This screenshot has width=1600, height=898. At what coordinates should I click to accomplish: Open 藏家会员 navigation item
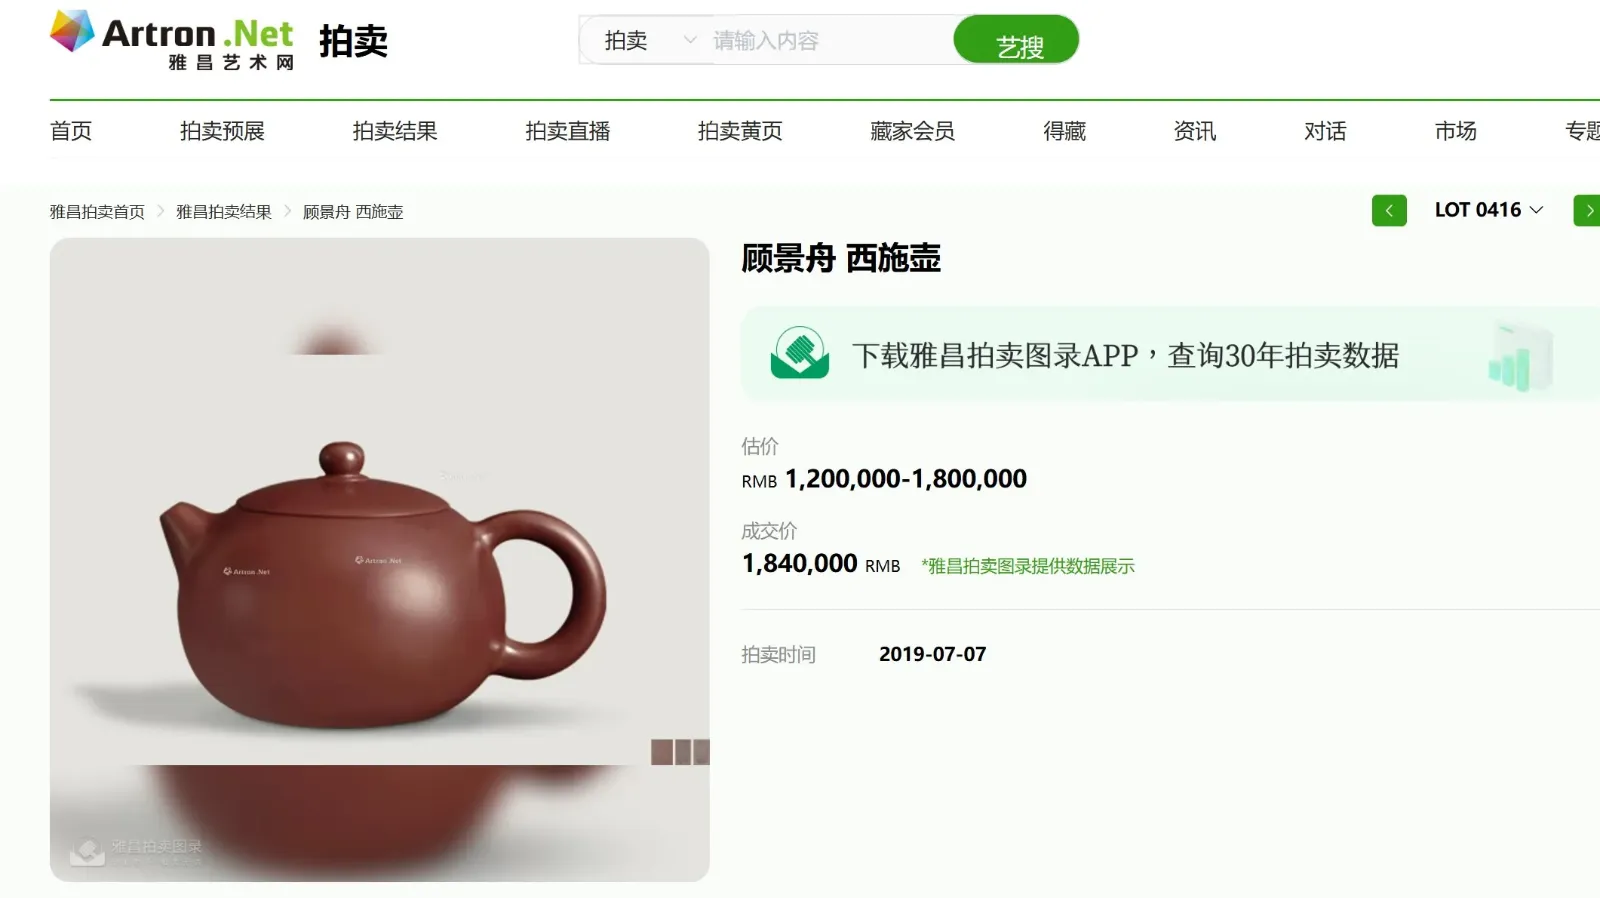[x=912, y=131]
